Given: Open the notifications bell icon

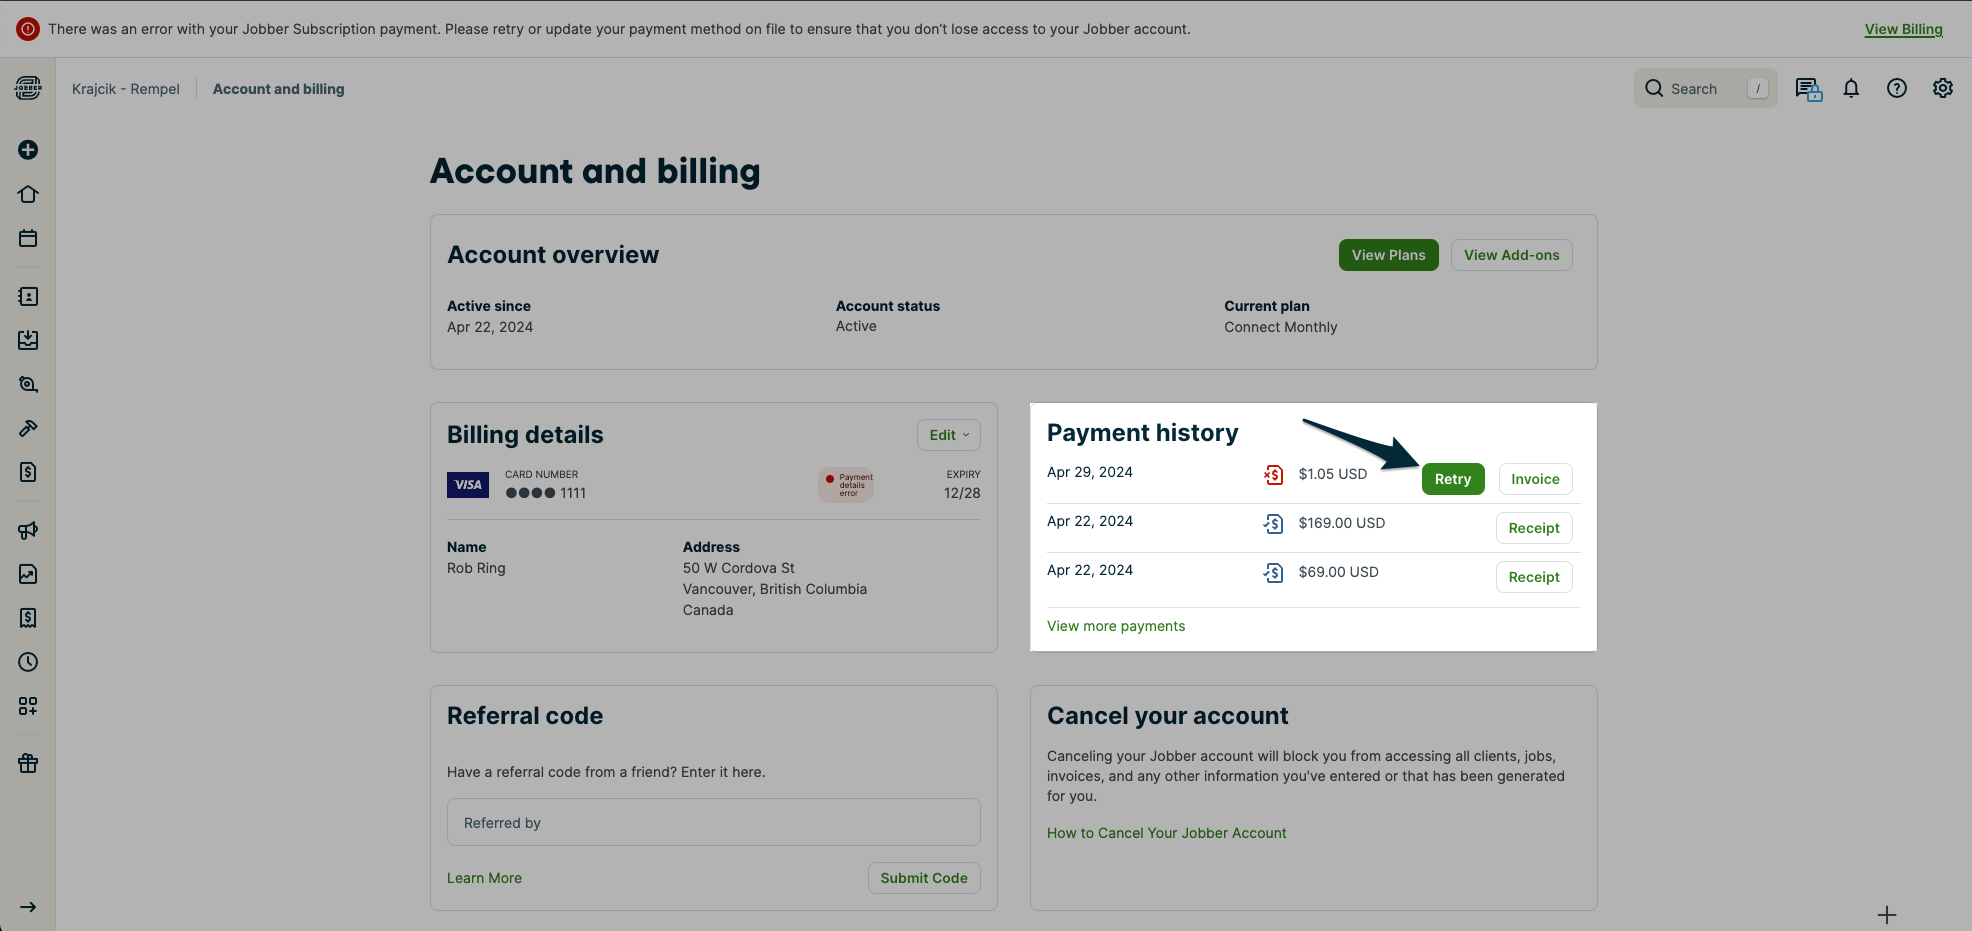Looking at the screenshot, I should click(1851, 88).
